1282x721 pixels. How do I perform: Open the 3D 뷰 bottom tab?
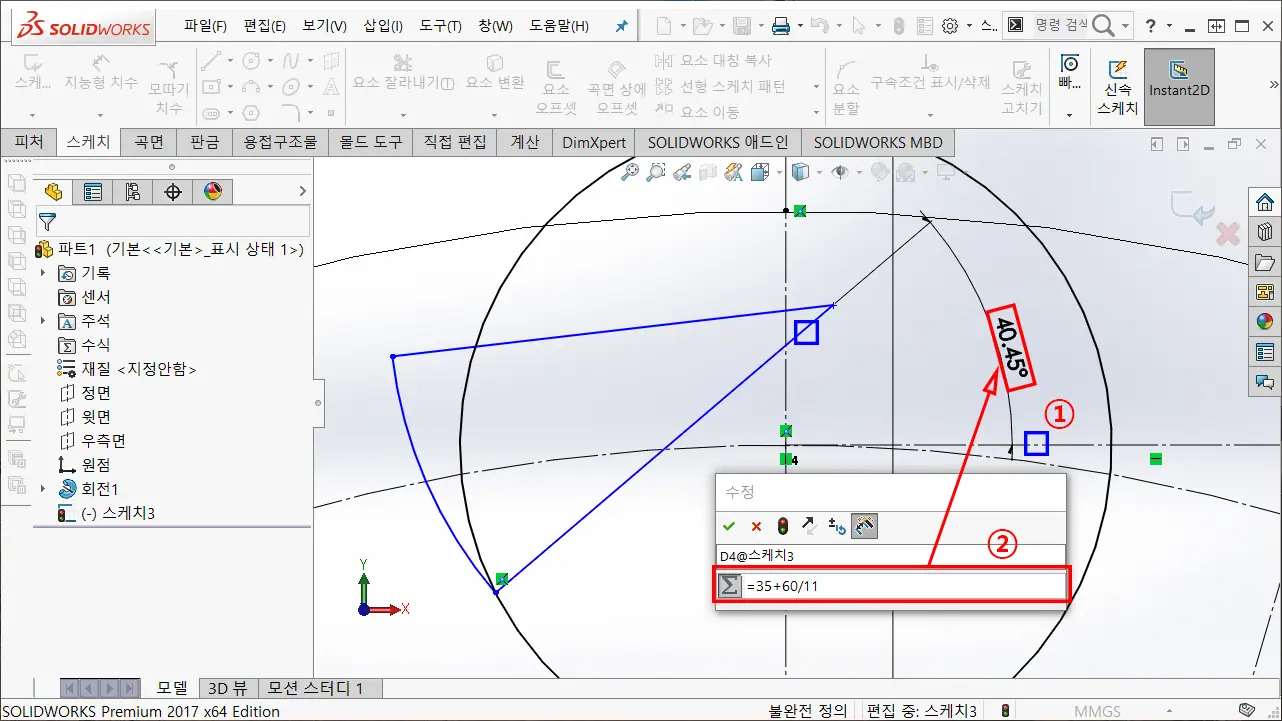(x=228, y=688)
